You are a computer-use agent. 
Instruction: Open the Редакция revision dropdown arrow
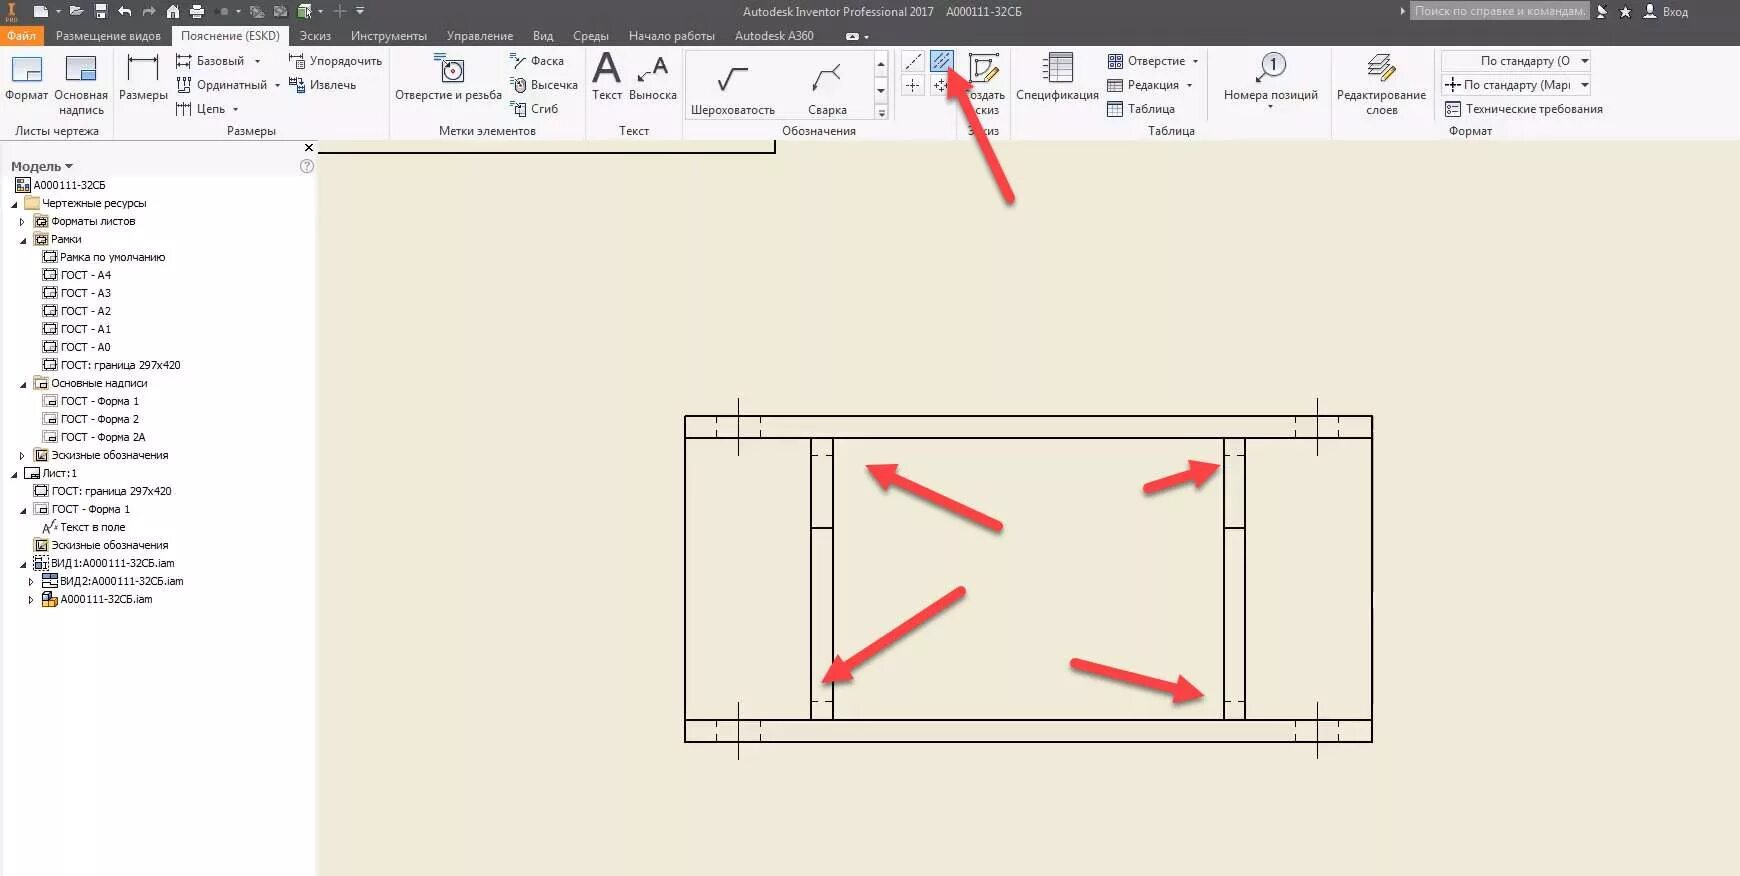pyautogui.click(x=1189, y=85)
